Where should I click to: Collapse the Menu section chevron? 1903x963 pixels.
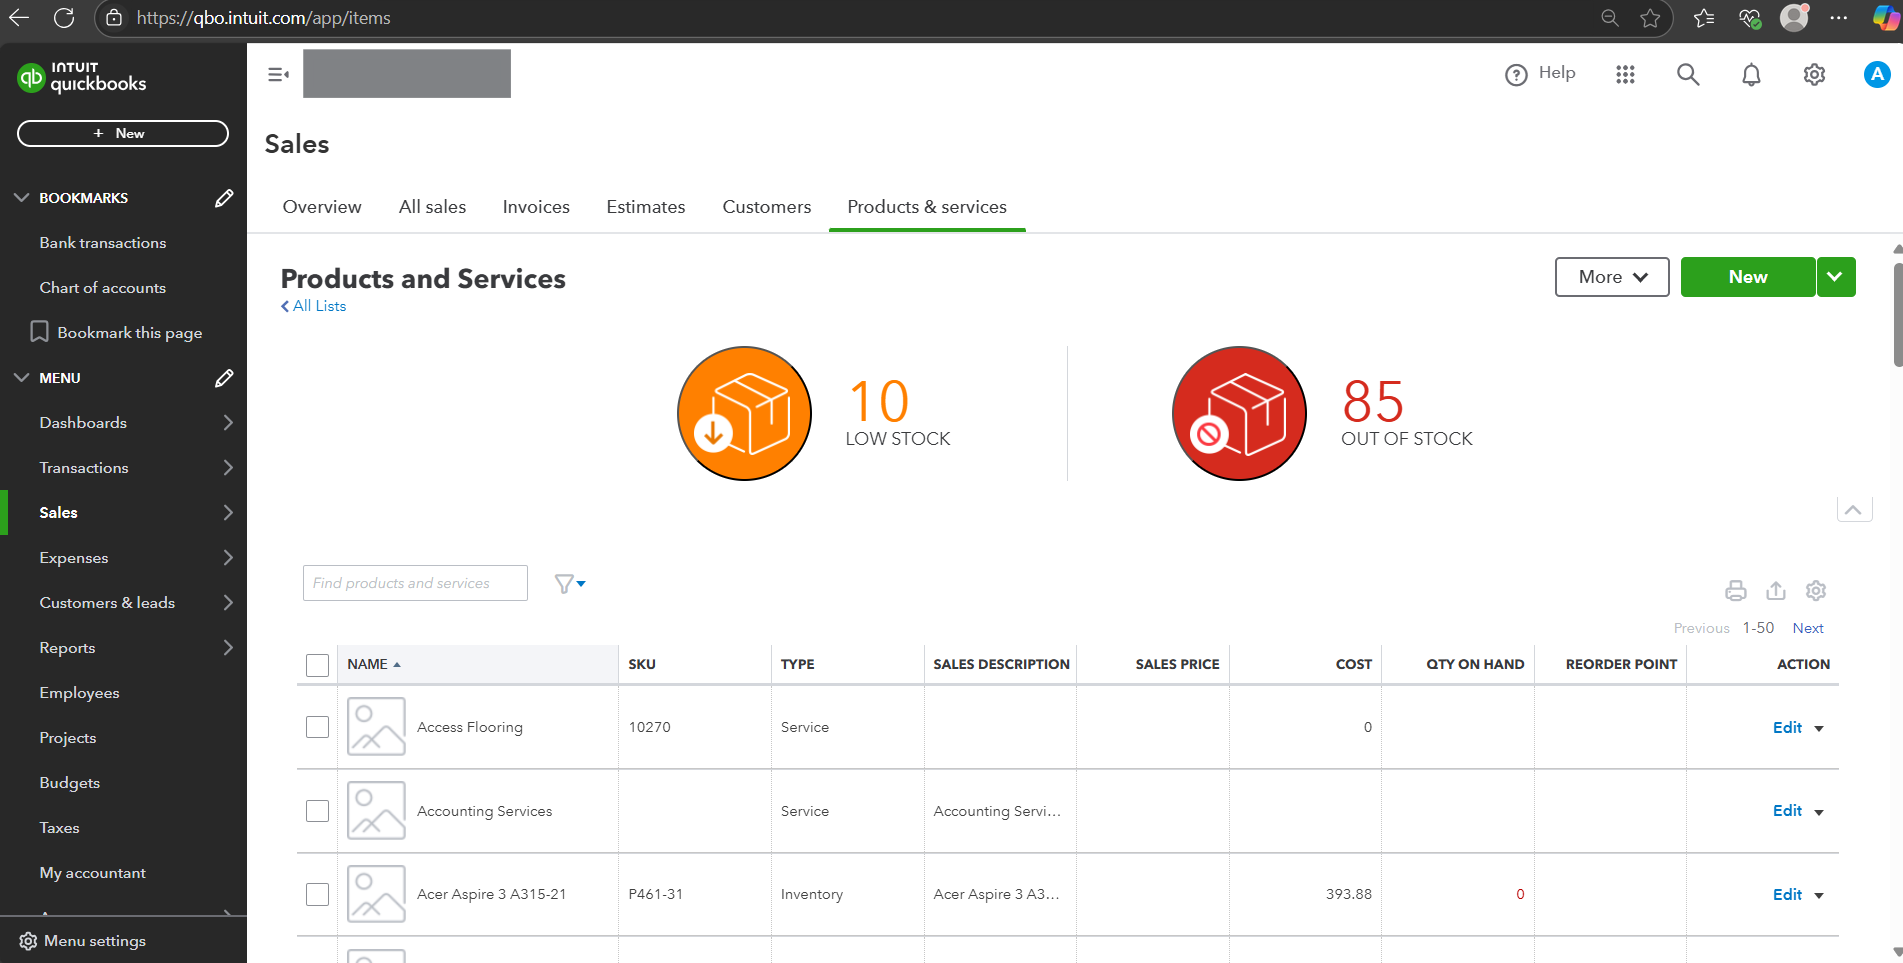click(21, 378)
